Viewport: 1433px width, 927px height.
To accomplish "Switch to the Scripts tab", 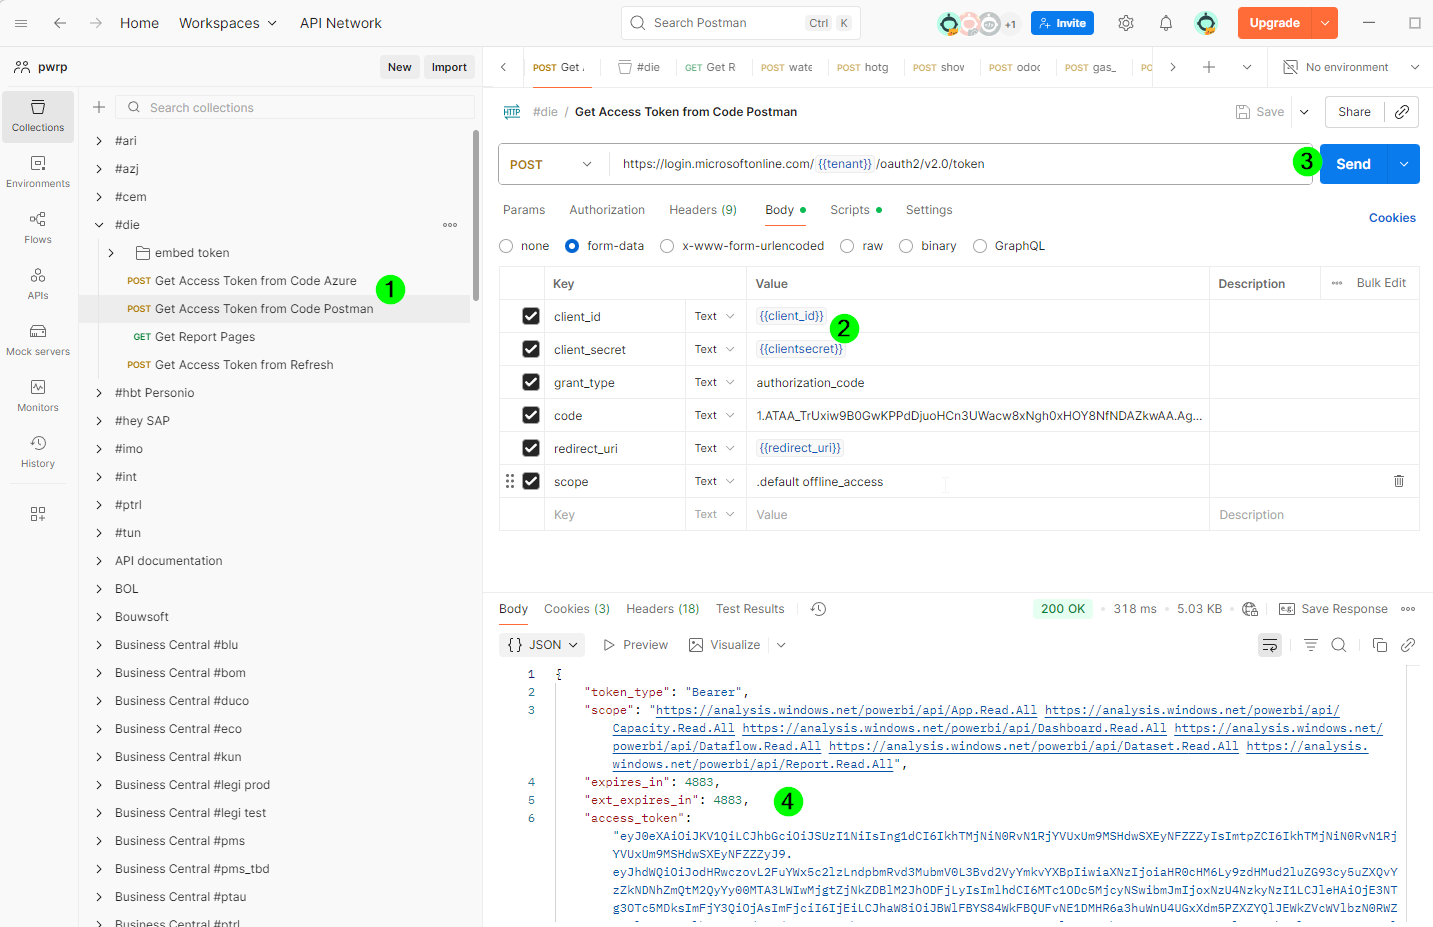I will 855,210.
